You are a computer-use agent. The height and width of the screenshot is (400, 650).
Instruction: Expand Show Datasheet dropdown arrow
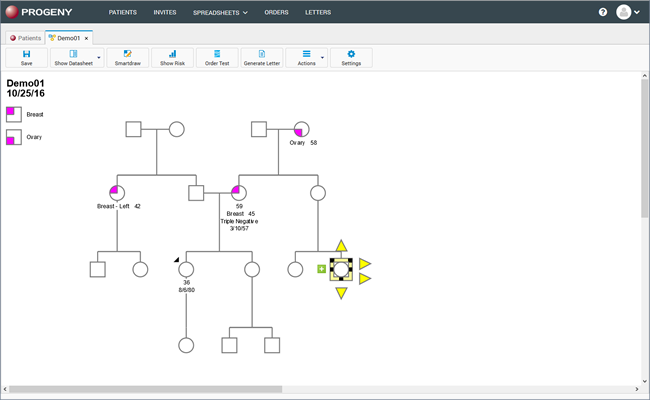[x=99, y=58]
